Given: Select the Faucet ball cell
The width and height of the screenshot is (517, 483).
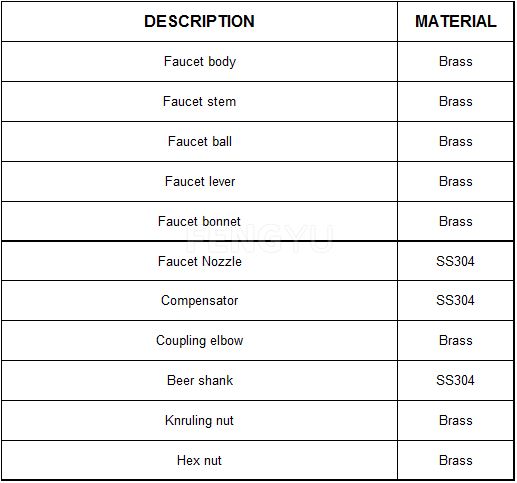Looking at the screenshot, I should point(199,142).
